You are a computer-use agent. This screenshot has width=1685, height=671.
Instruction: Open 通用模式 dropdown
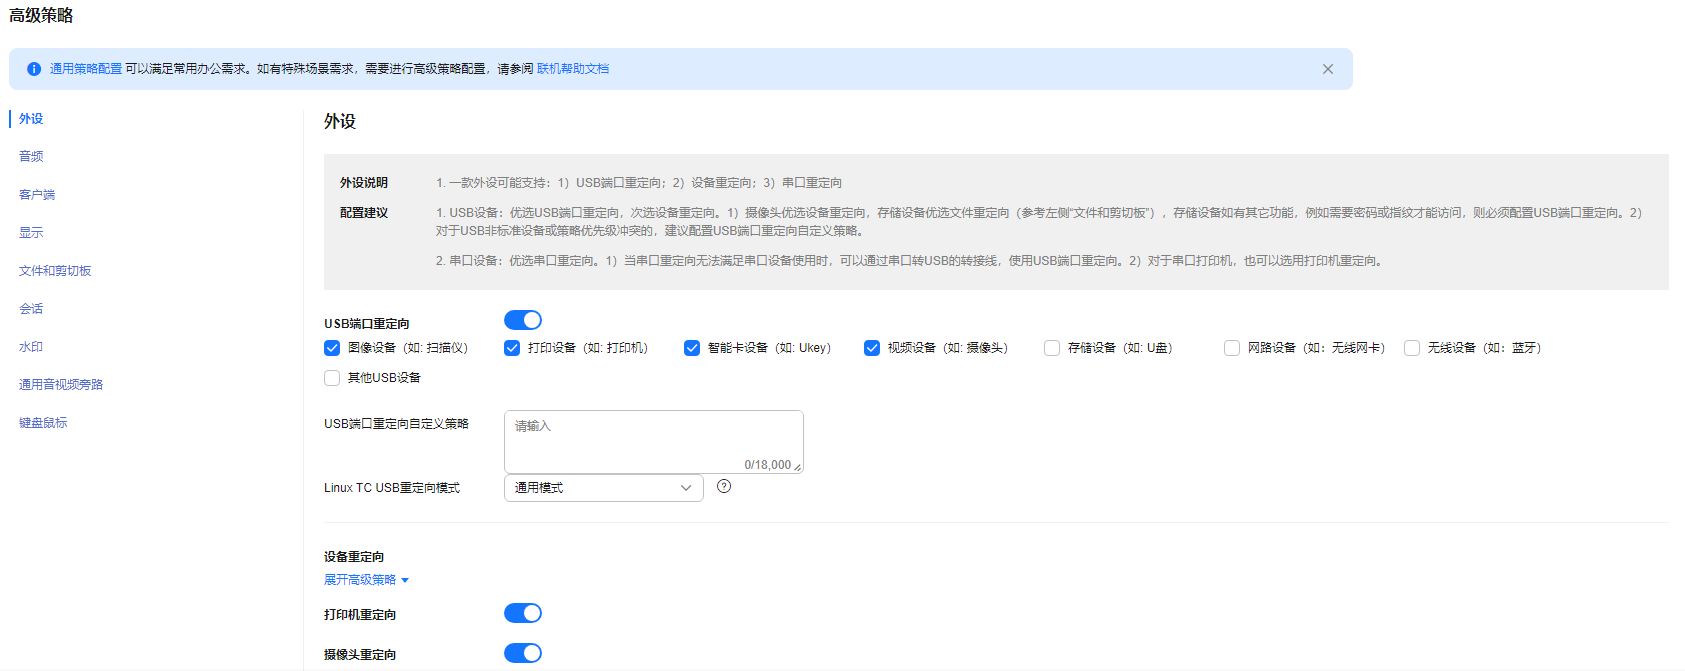(603, 488)
